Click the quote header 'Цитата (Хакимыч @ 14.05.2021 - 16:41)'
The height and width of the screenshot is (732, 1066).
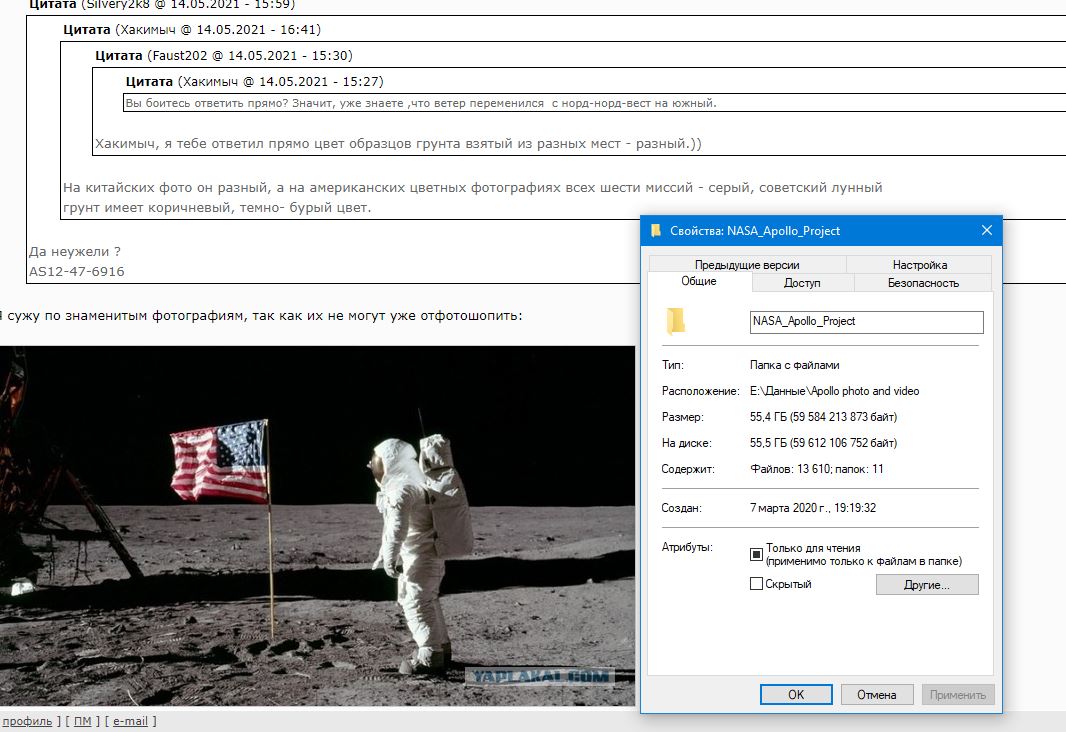(x=192, y=30)
